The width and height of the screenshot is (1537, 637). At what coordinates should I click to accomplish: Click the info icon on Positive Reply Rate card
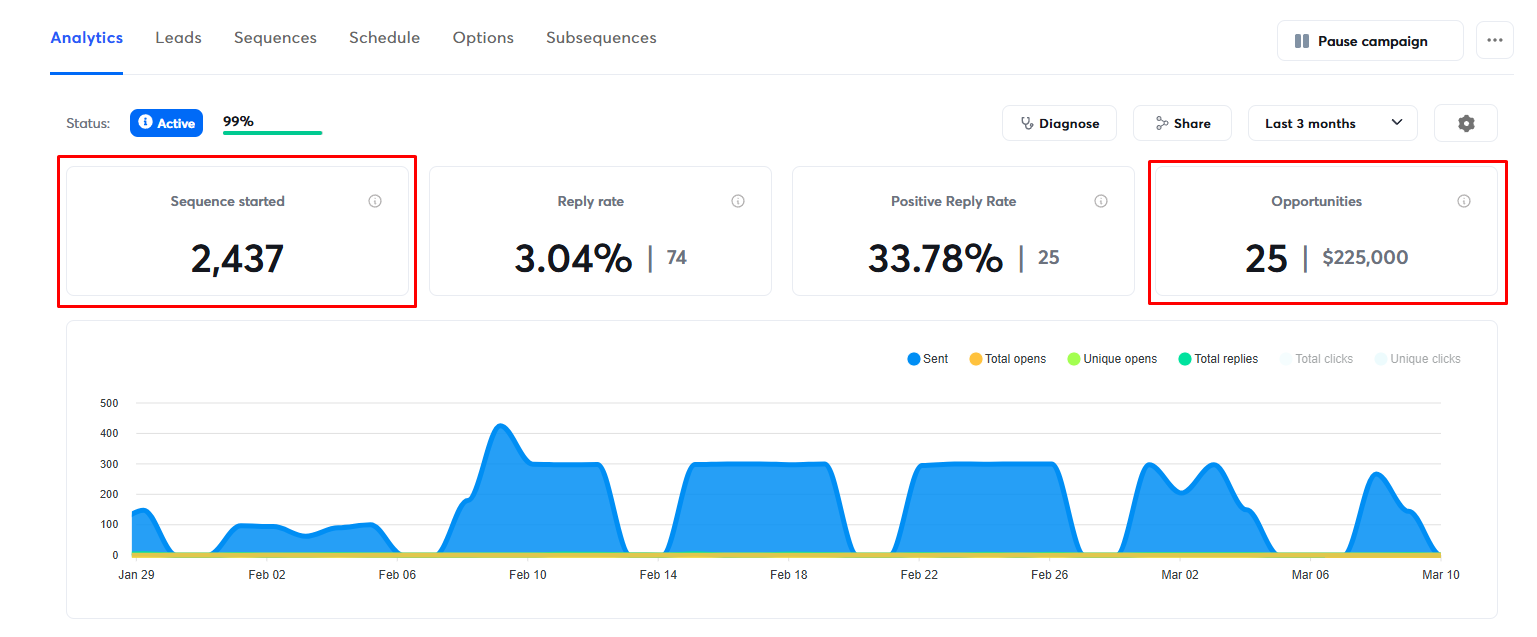pos(1101,200)
